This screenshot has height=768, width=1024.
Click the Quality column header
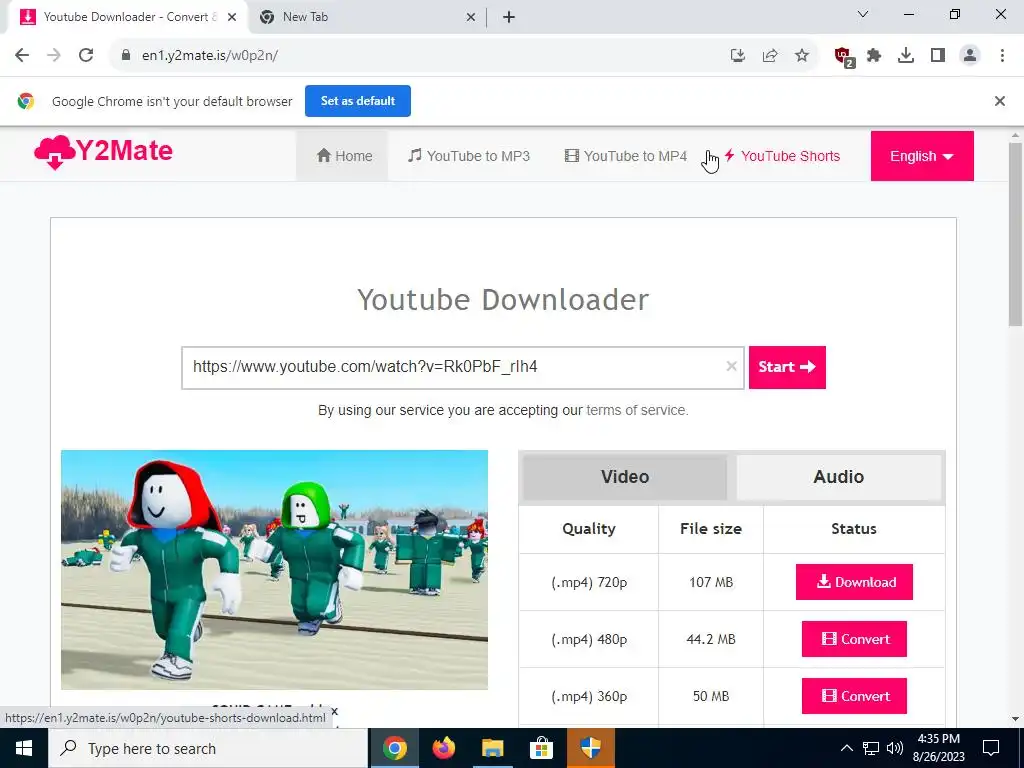coord(589,529)
